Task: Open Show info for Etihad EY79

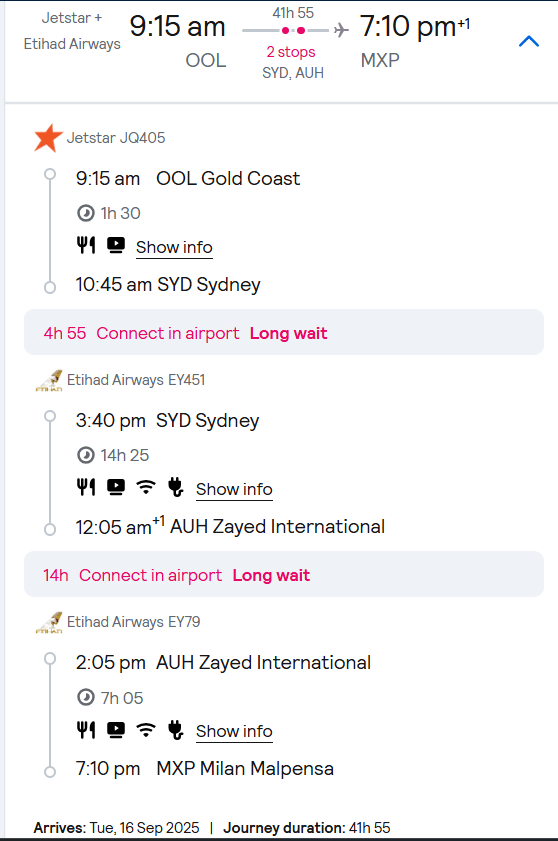Action: click(234, 731)
